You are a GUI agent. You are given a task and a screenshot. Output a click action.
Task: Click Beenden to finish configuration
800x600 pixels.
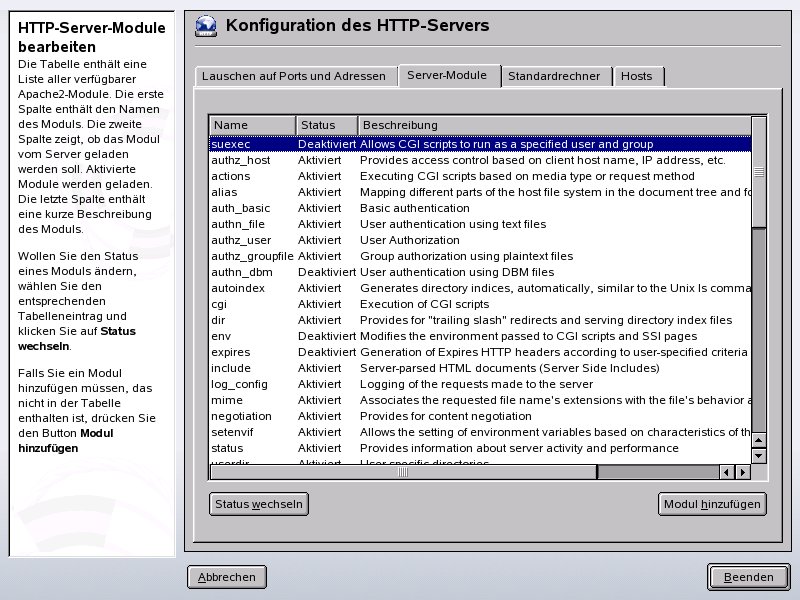point(748,576)
